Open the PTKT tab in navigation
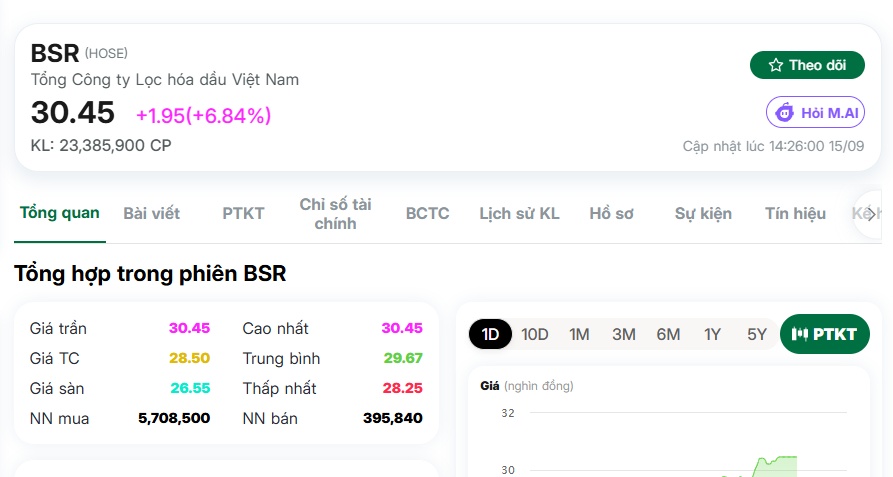This screenshot has height=477, width=893. pos(243,213)
